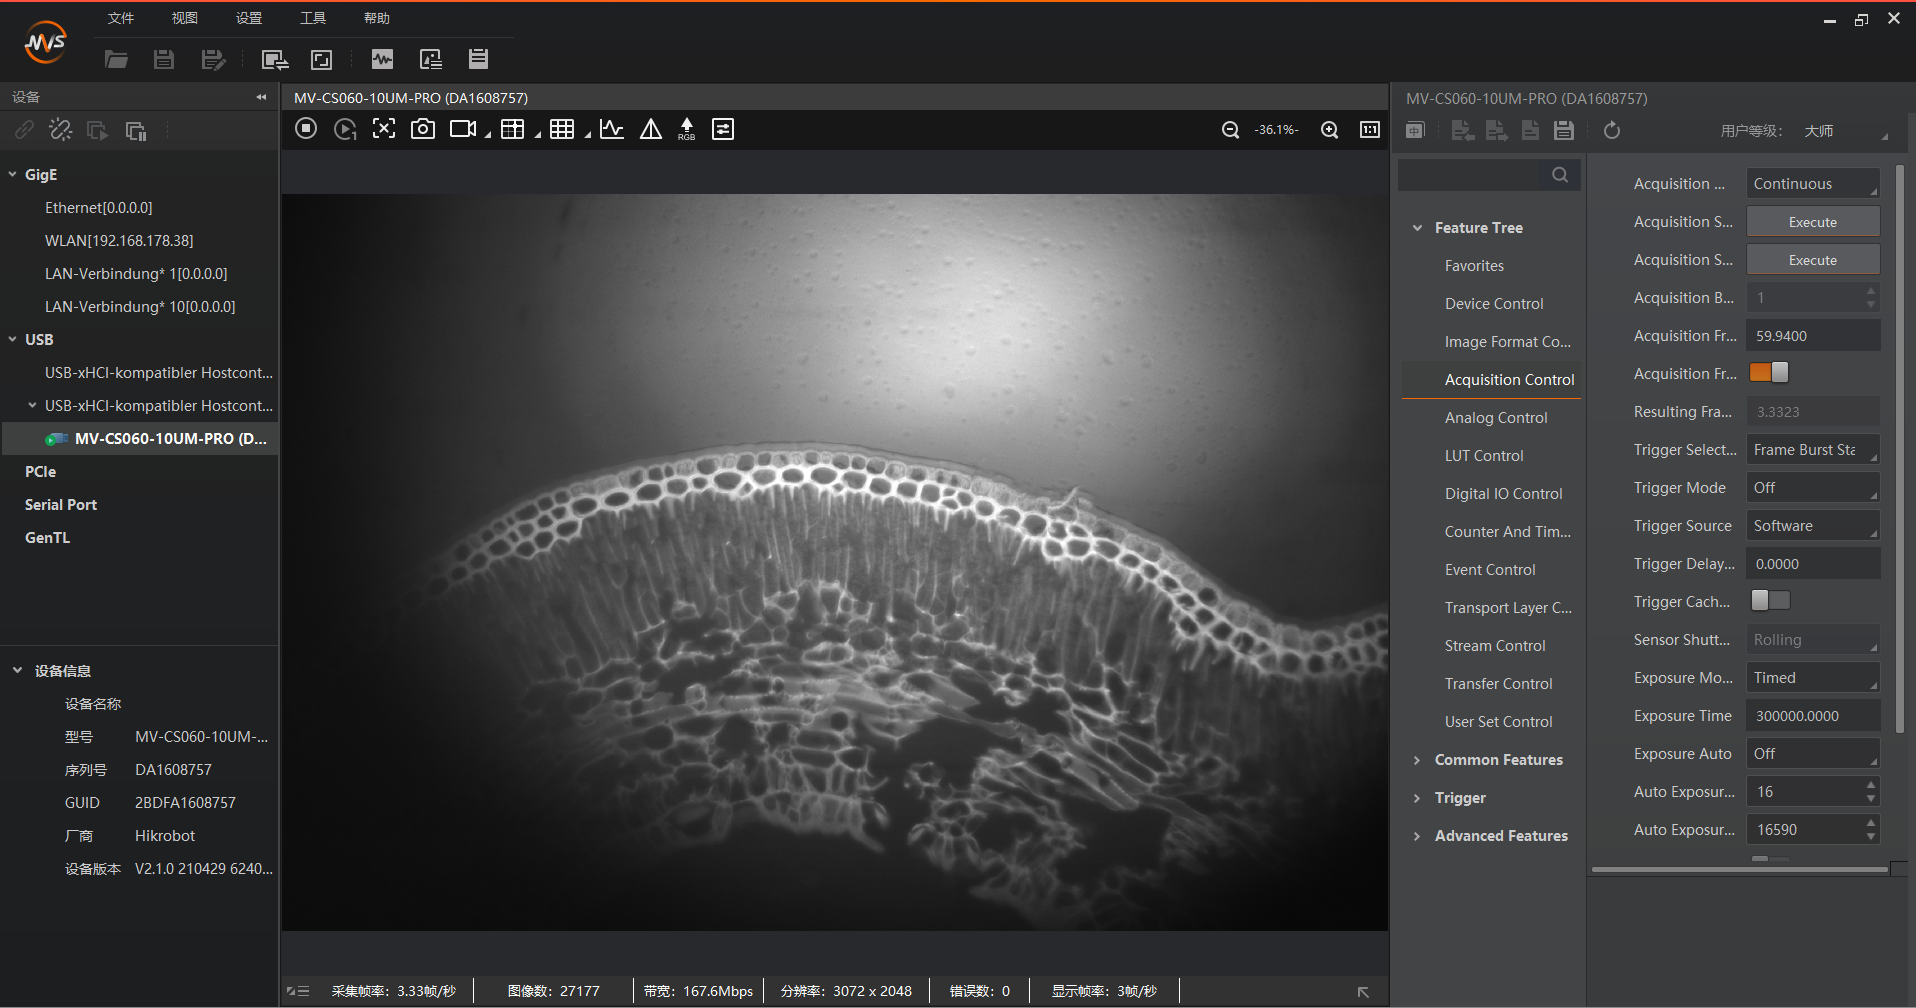Stop acquisition with the stop icon
Image resolution: width=1916 pixels, height=1008 pixels.
(306, 129)
